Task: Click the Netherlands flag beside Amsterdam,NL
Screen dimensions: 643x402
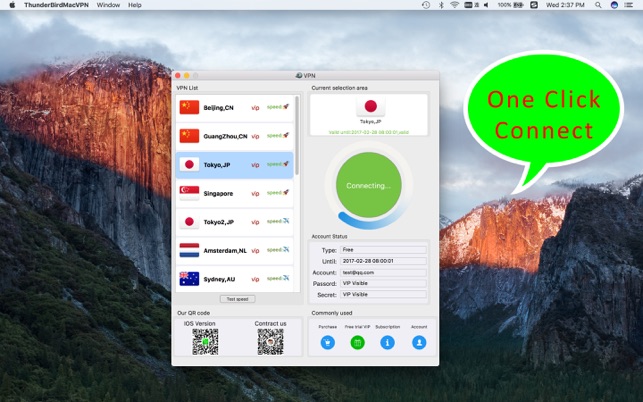Action: click(189, 250)
